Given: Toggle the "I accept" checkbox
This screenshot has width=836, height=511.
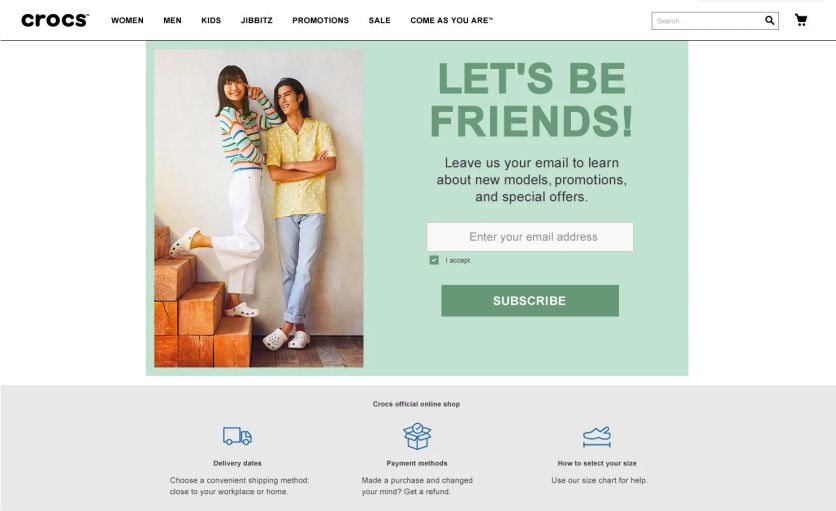Looking at the screenshot, I should click(x=434, y=260).
